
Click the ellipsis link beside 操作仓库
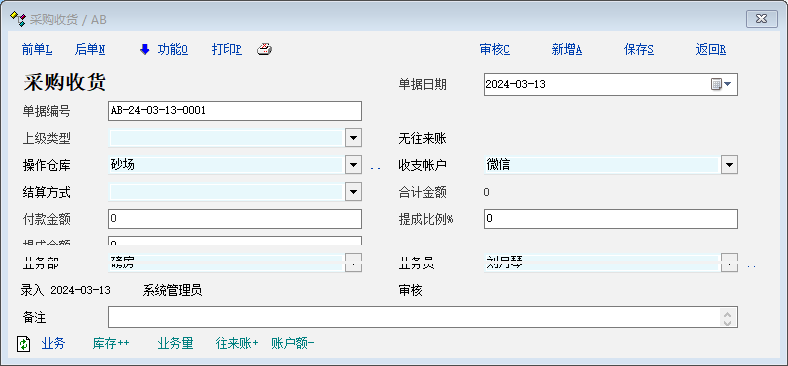[x=375, y=168]
